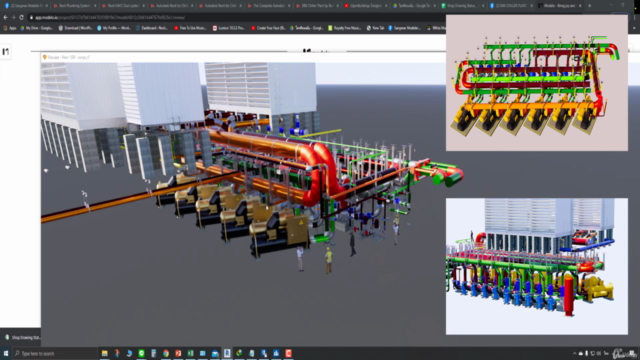
Task: Open the green LINE app in taskbar
Action: click(x=141, y=353)
